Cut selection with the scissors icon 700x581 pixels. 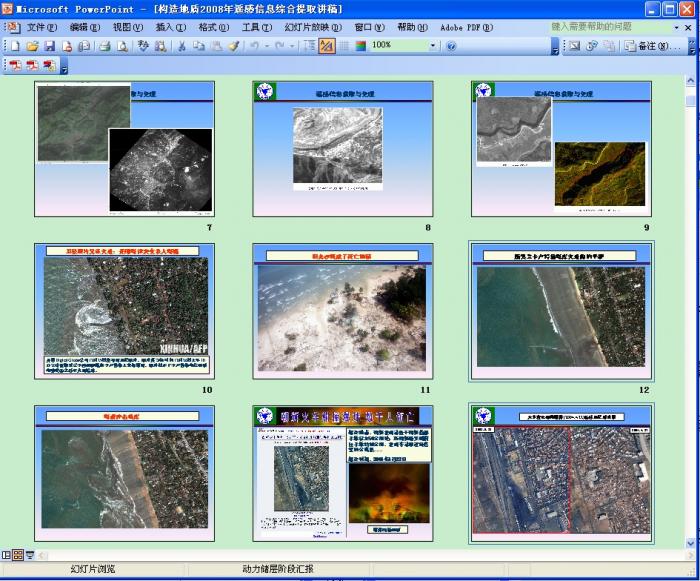(182, 46)
